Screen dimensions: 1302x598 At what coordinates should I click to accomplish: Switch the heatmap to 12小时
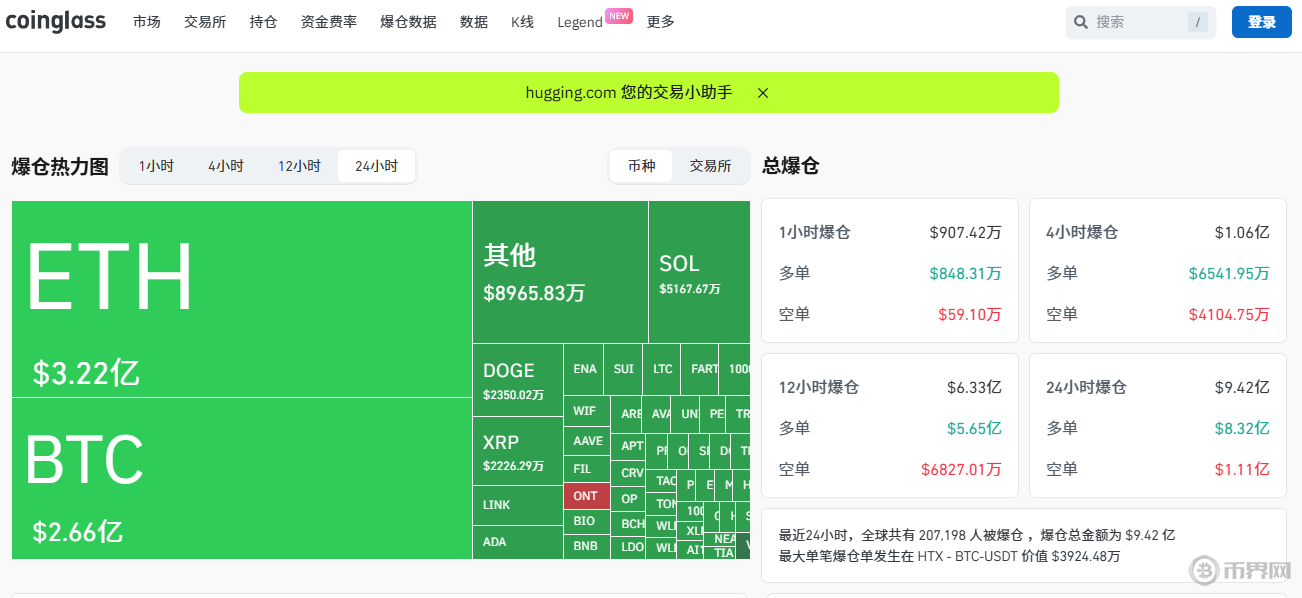pyautogui.click(x=299, y=166)
